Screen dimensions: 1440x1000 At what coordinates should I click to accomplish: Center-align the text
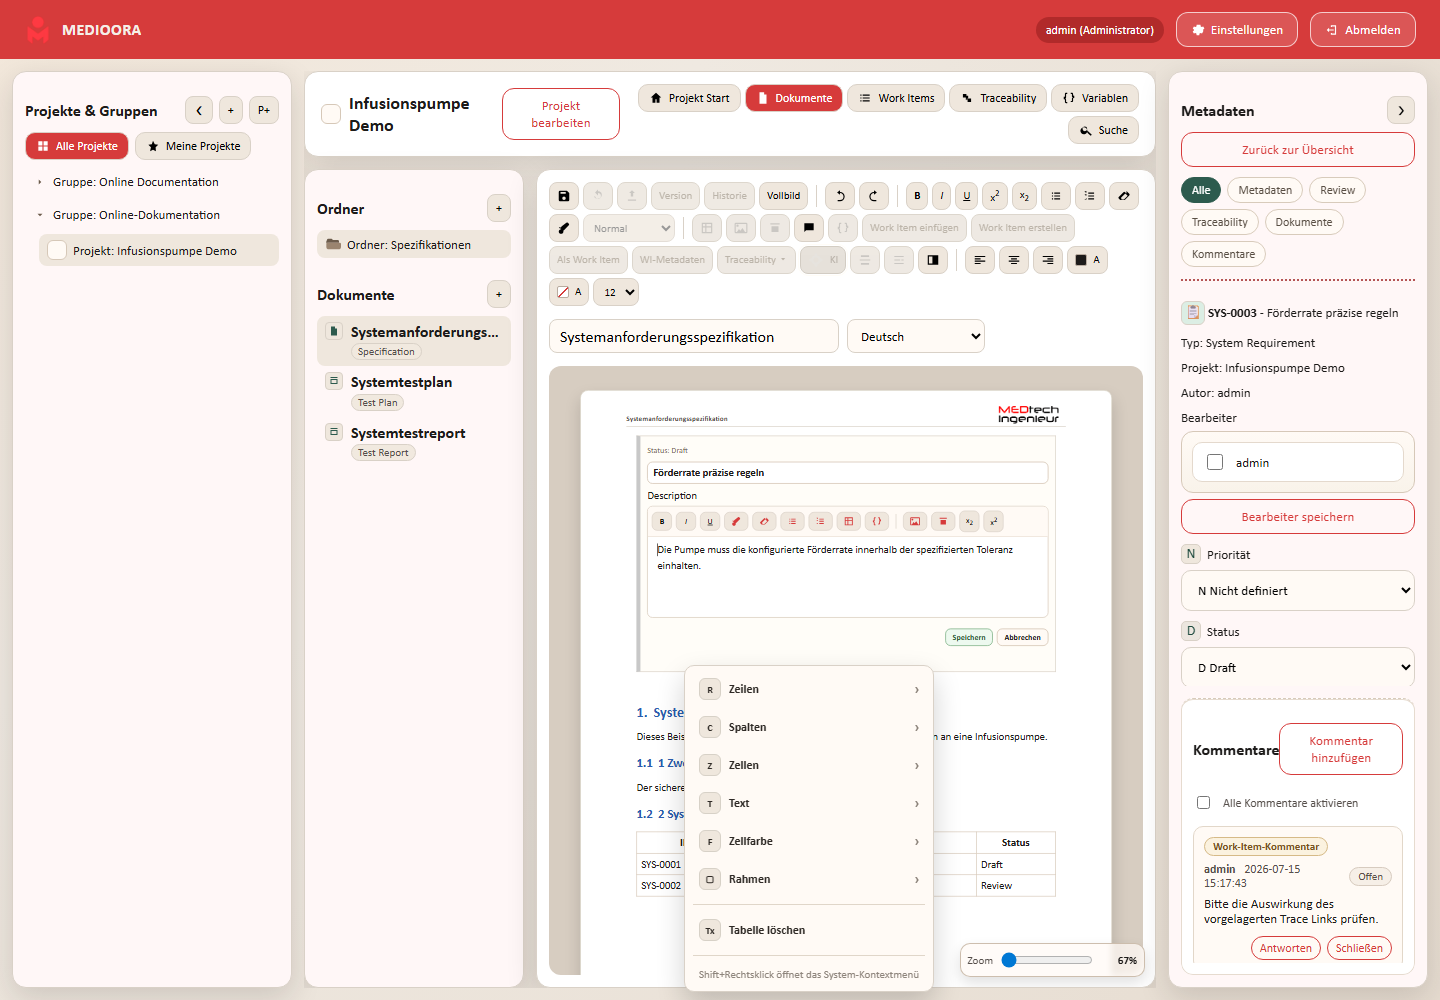1014,260
